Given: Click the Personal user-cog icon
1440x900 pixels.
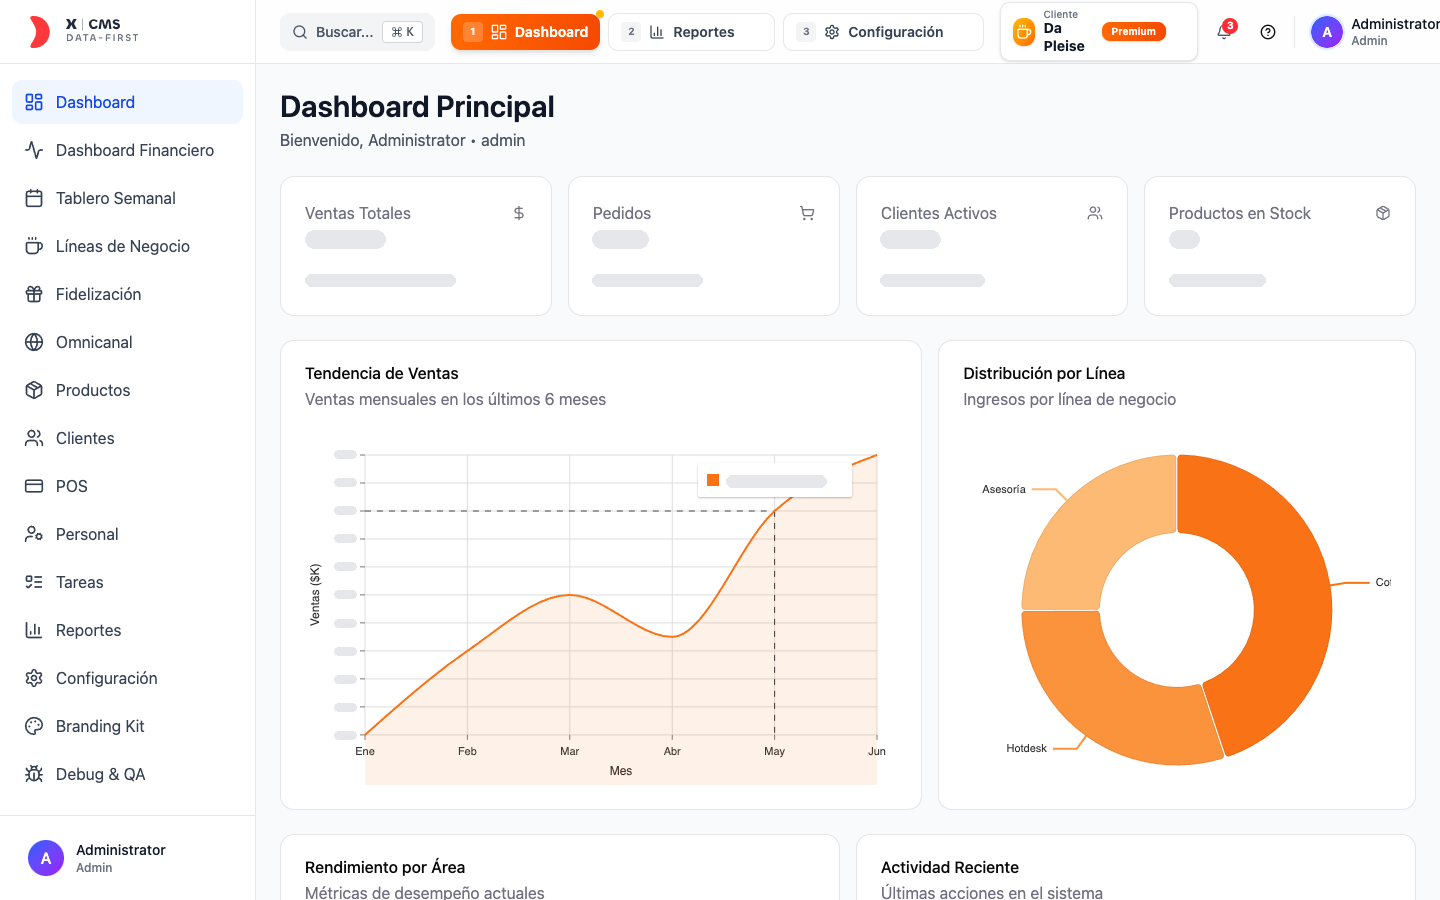Looking at the screenshot, I should [x=34, y=534].
